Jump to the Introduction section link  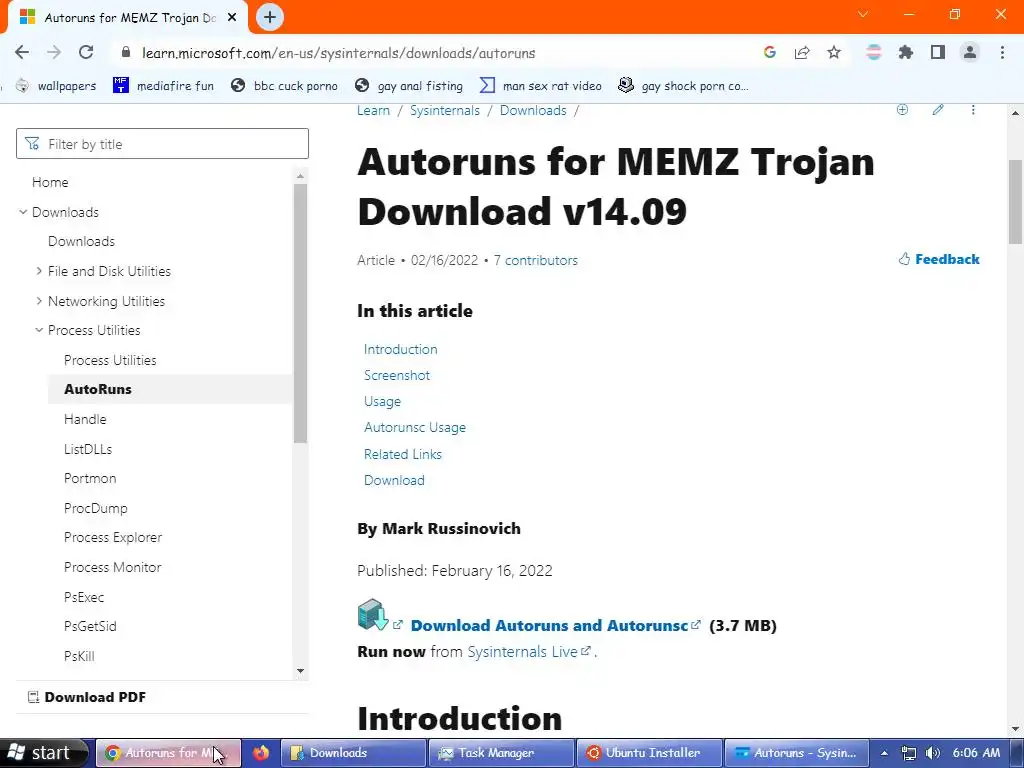400,349
